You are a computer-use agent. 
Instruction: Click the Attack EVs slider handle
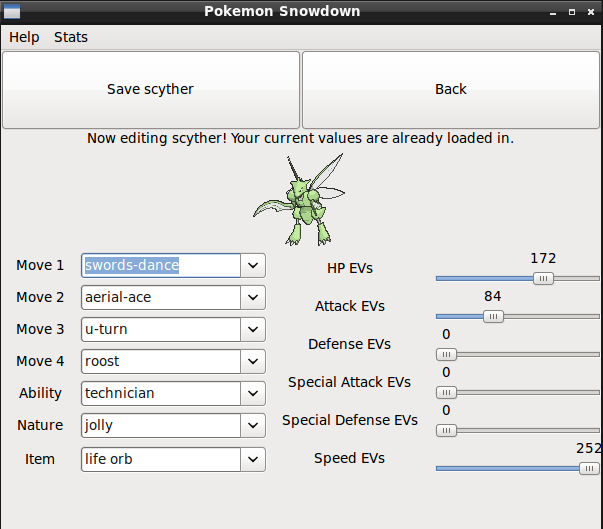click(x=493, y=316)
